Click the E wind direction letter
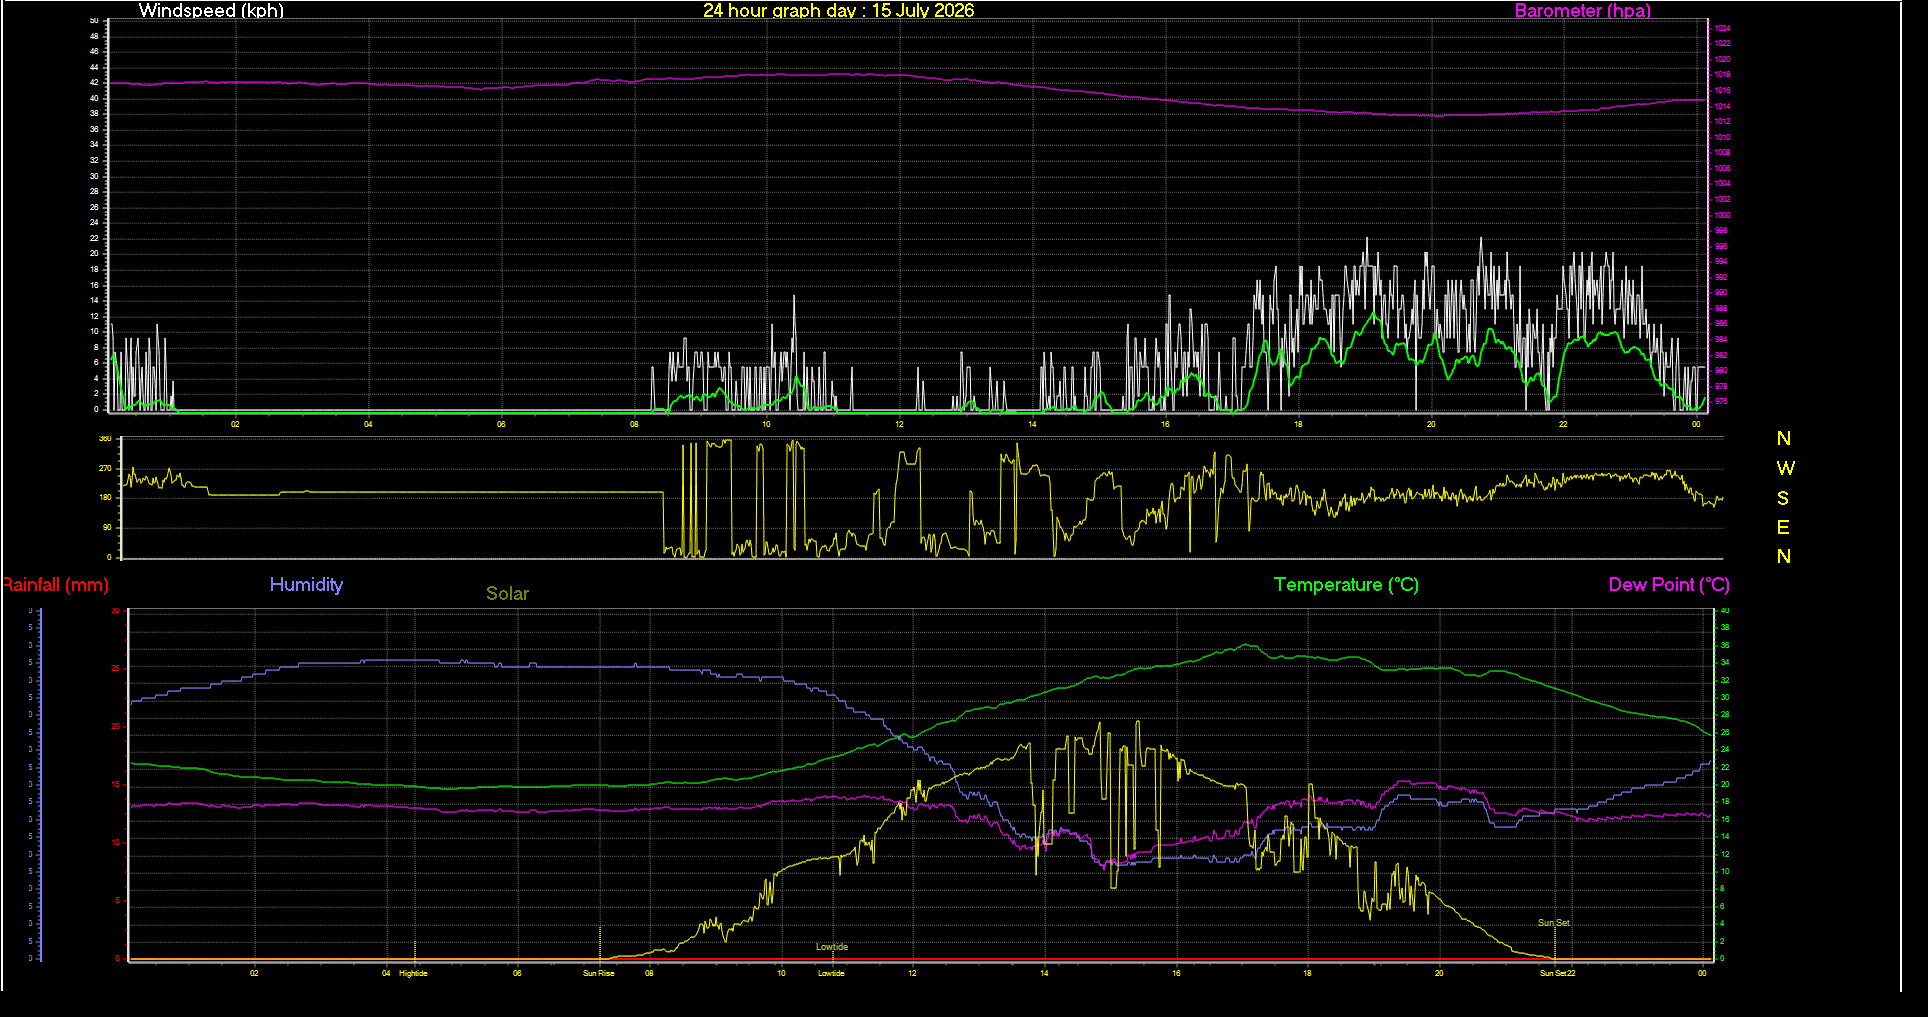This screenshot has width=1928, height=1017. pos(1783,527)
